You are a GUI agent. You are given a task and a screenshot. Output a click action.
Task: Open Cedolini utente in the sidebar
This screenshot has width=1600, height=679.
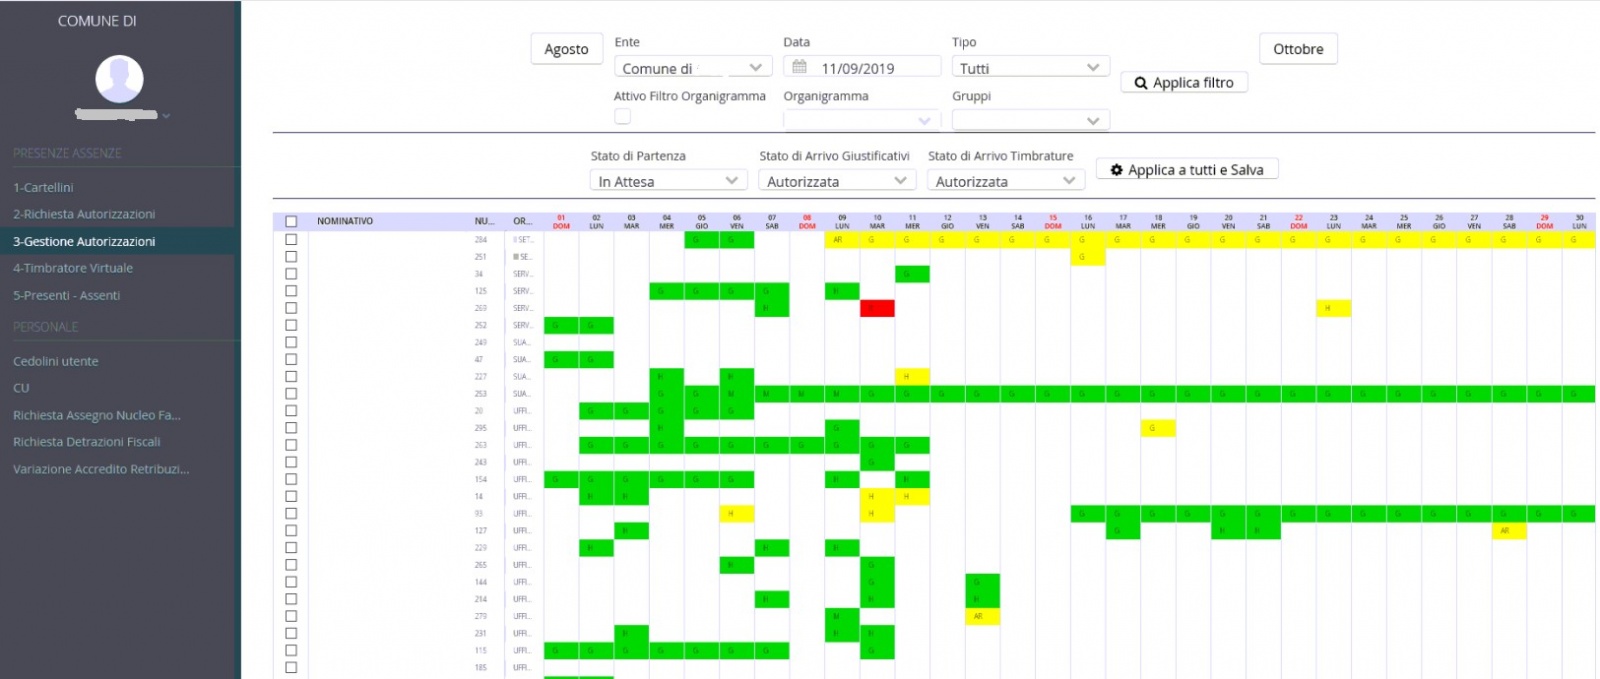(x=56, y=361)
